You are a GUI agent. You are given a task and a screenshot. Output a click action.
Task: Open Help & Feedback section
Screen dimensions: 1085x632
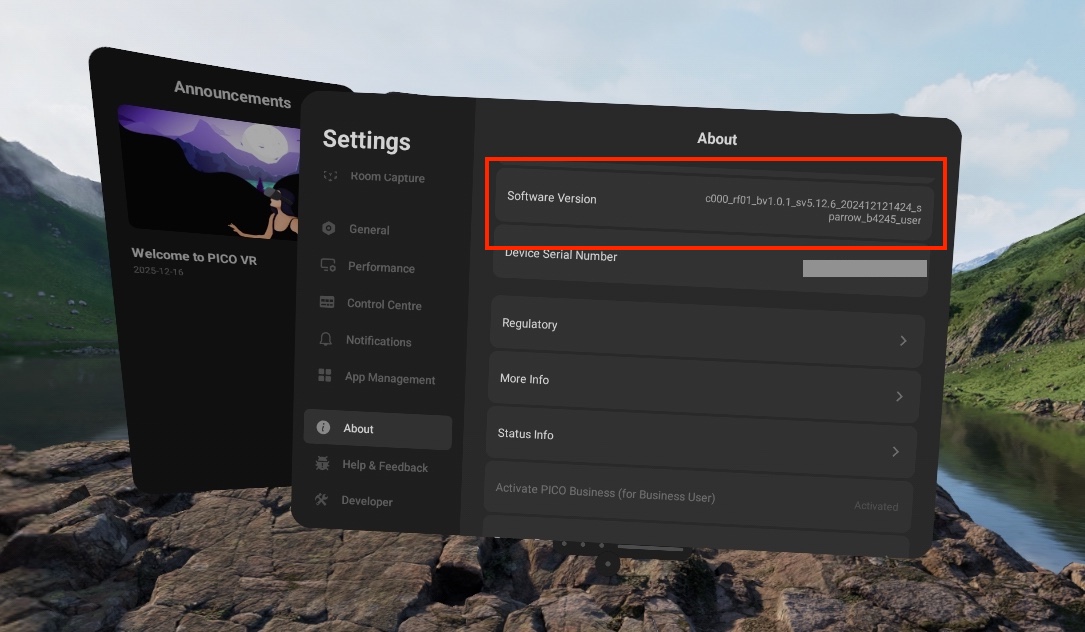[x=385, y=466]
